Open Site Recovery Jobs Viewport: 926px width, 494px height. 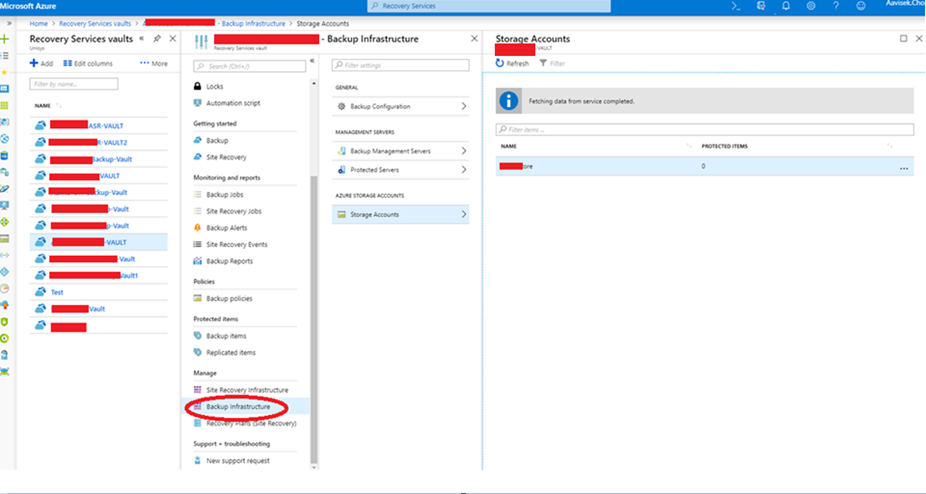click(234, 211)
